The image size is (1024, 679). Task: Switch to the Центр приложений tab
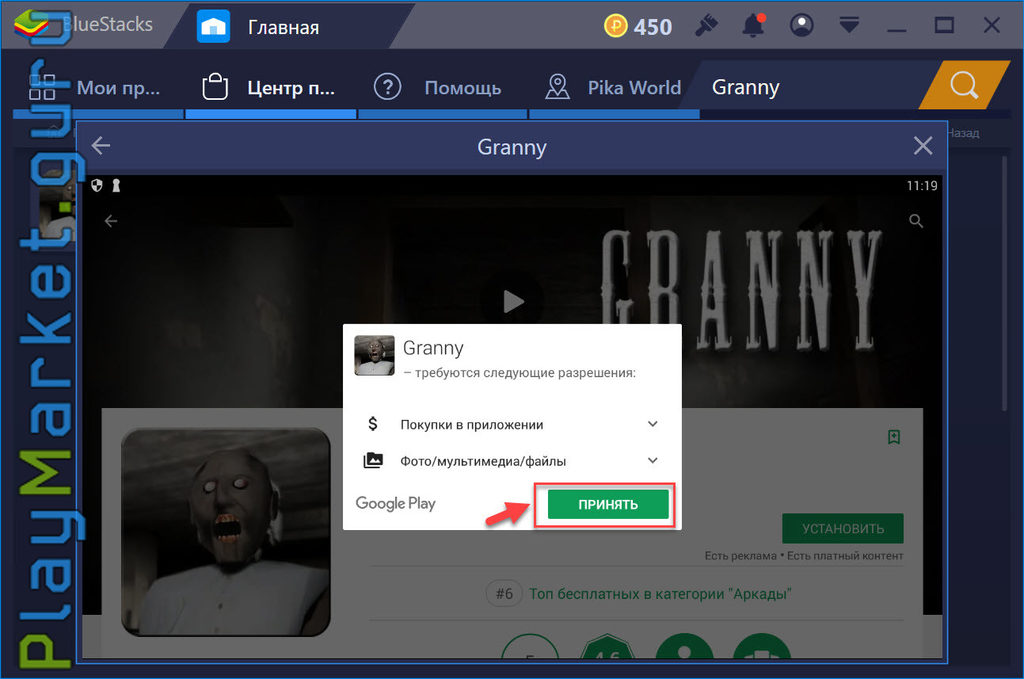271,87
